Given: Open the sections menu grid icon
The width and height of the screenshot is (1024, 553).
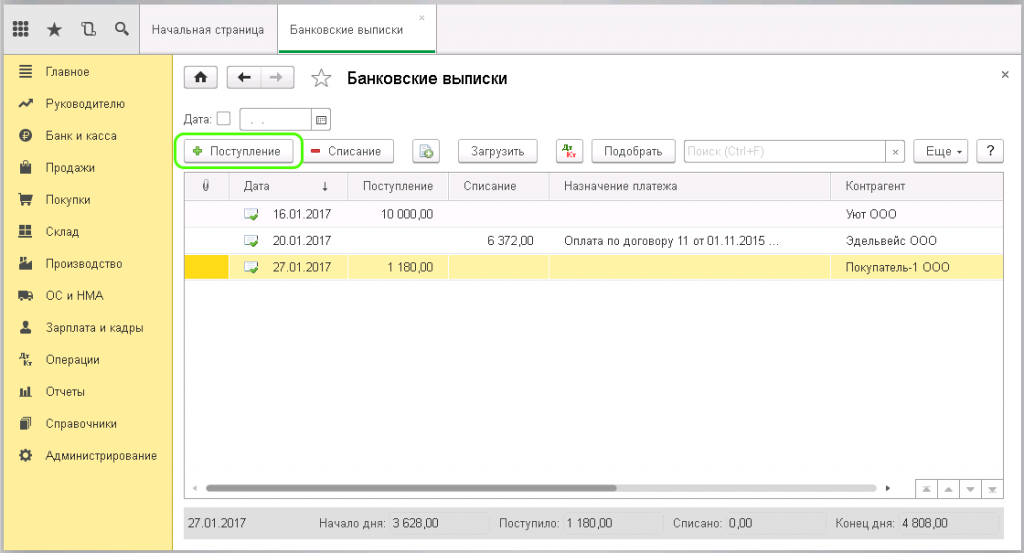Looking at the screenshot, I should [20, 29].
